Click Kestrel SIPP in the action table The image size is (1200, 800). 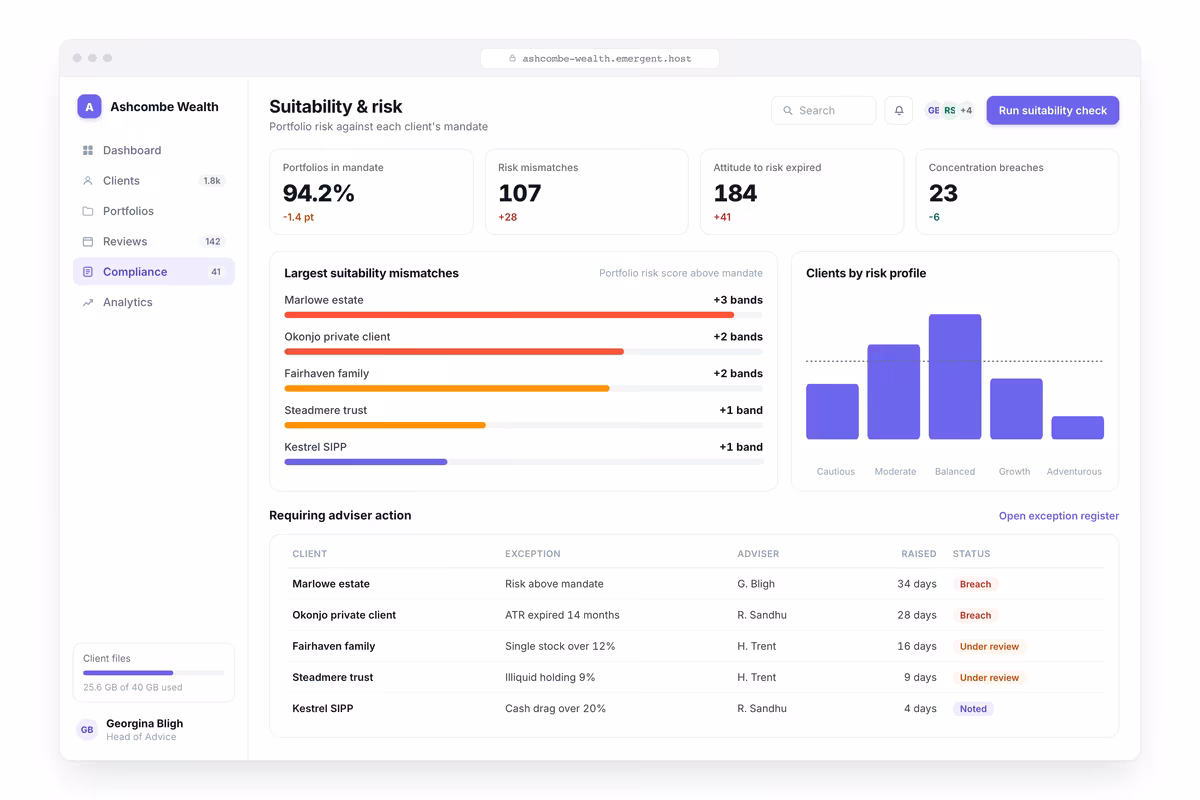[323, 708]
